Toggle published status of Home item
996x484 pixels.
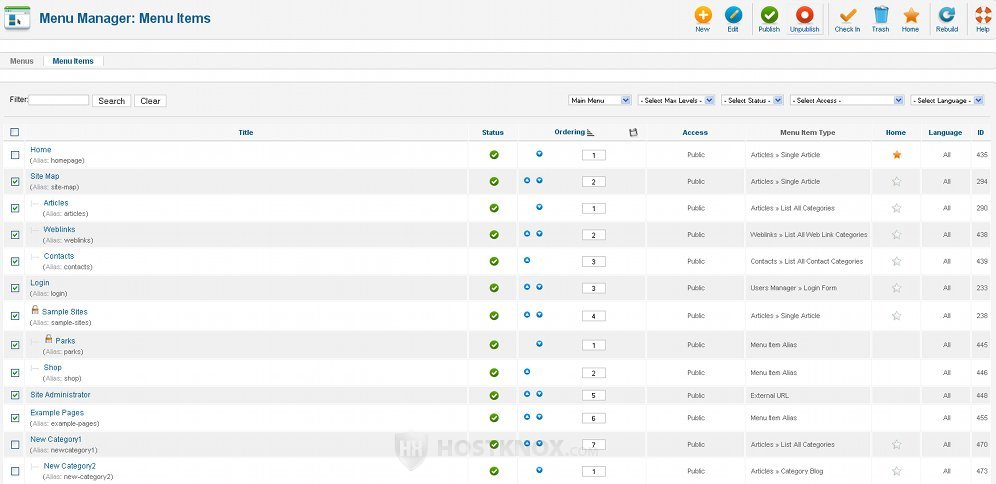click(x=494, y=155)
